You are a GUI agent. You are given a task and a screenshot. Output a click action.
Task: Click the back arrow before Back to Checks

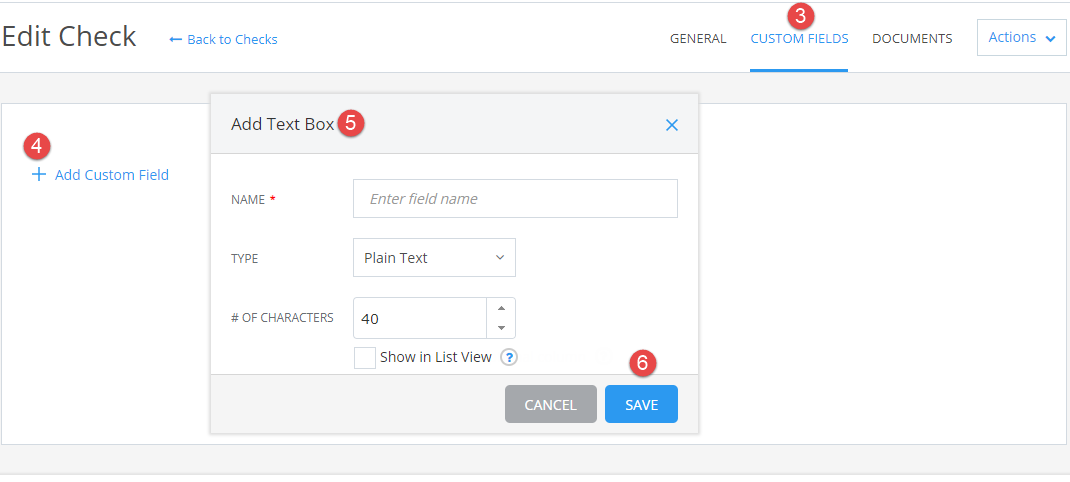175,40
